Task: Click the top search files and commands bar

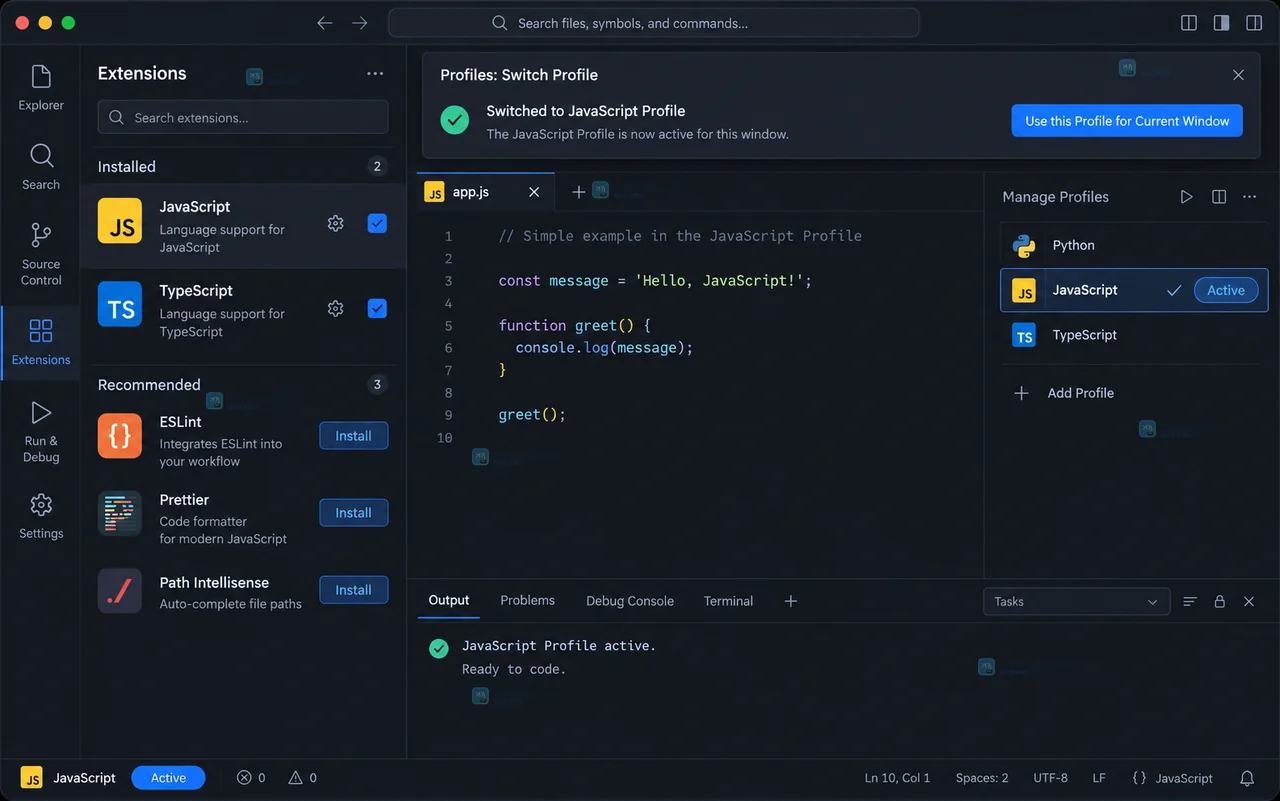Action: coord(654,23)
